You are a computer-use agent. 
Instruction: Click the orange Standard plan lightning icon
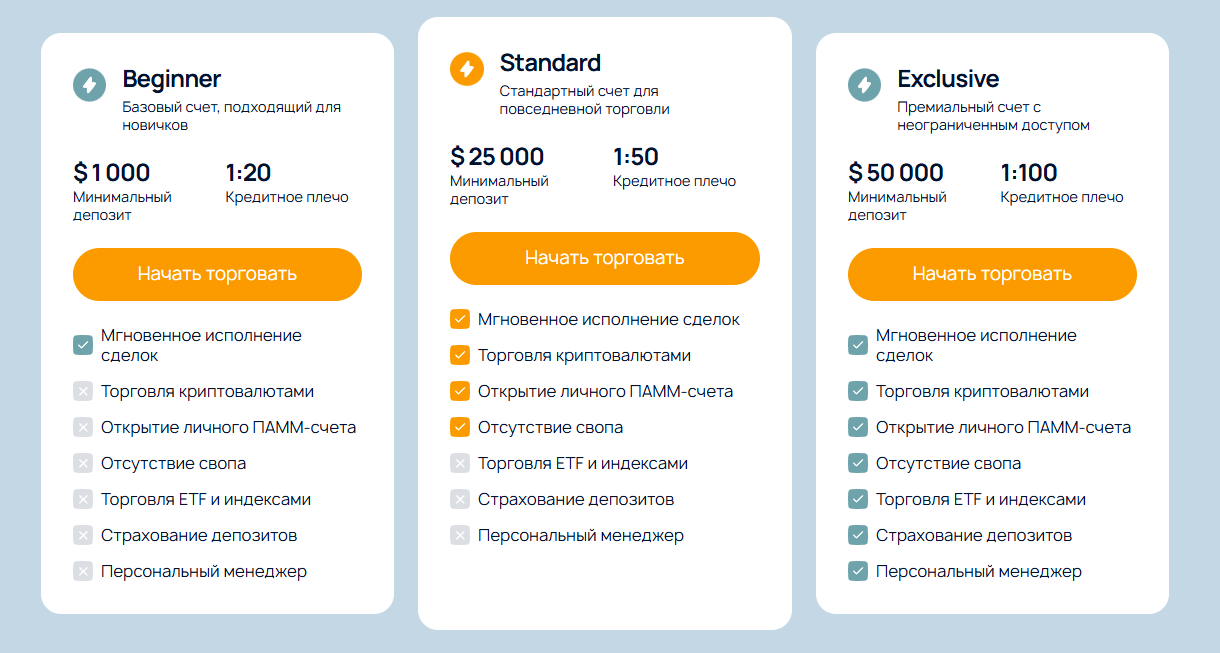(x=467, y=69)
